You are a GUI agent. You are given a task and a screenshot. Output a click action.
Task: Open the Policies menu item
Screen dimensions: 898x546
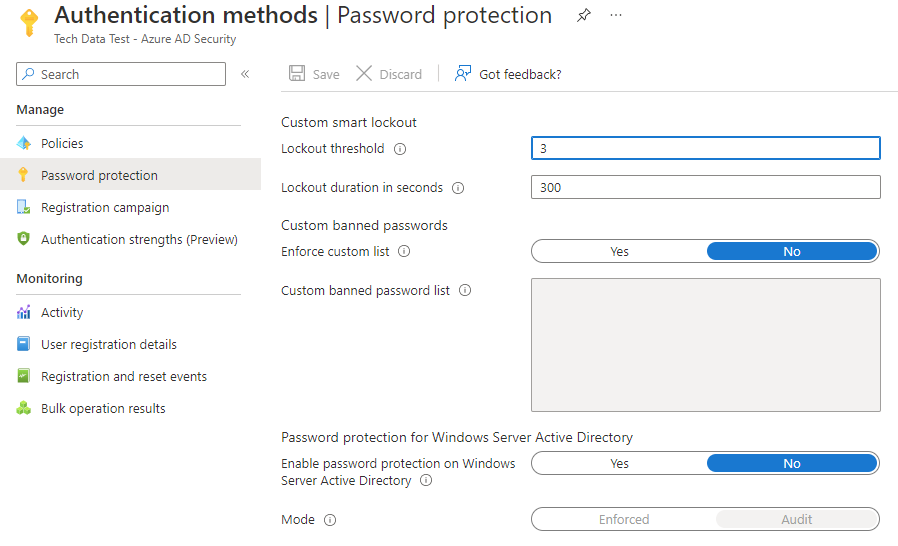tap(62, 143)
